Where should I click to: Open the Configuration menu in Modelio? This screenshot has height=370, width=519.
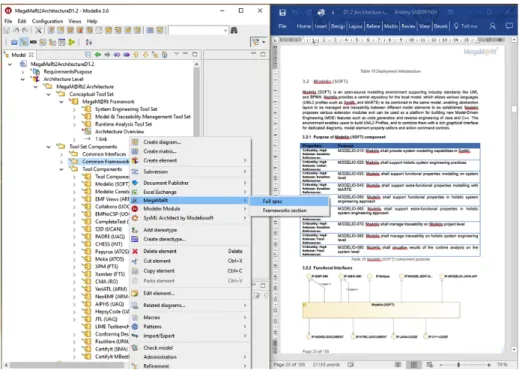tap(47, 21)
